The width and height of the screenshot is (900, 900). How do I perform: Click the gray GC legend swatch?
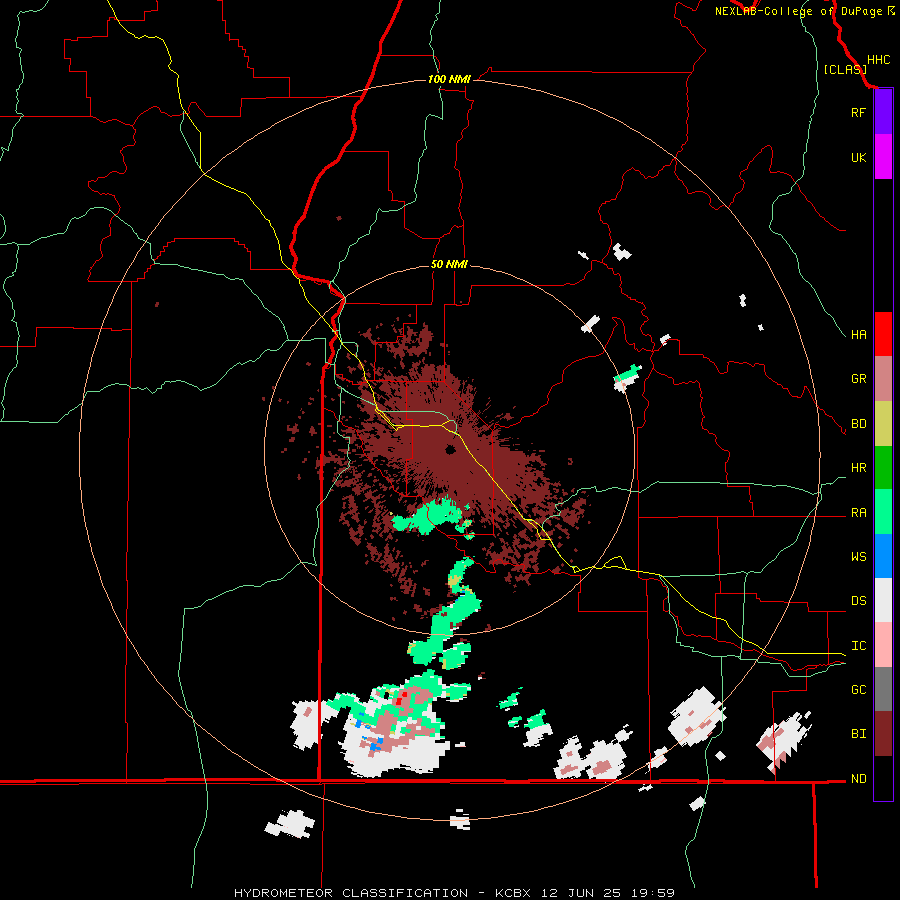(x=883, y=689)
